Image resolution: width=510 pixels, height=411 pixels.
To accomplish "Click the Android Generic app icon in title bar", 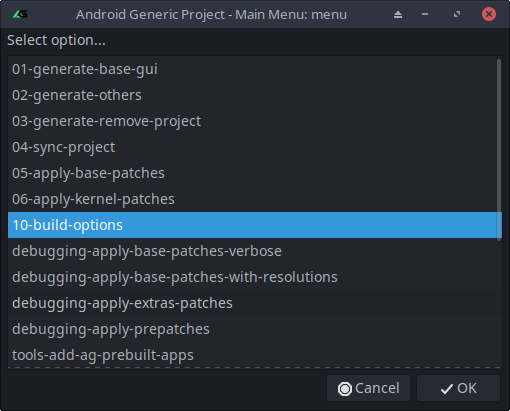I will point(20,14).
